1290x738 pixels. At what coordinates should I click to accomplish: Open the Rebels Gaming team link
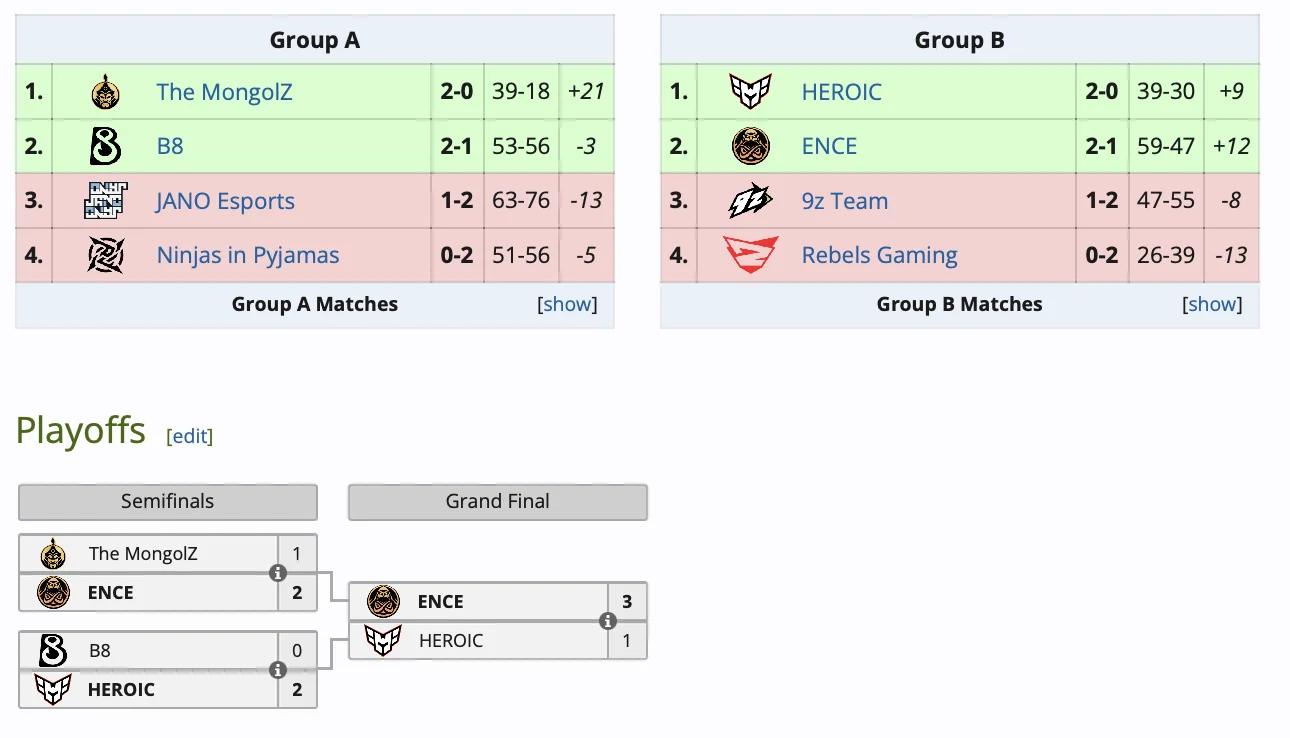(x=879, y=255)
